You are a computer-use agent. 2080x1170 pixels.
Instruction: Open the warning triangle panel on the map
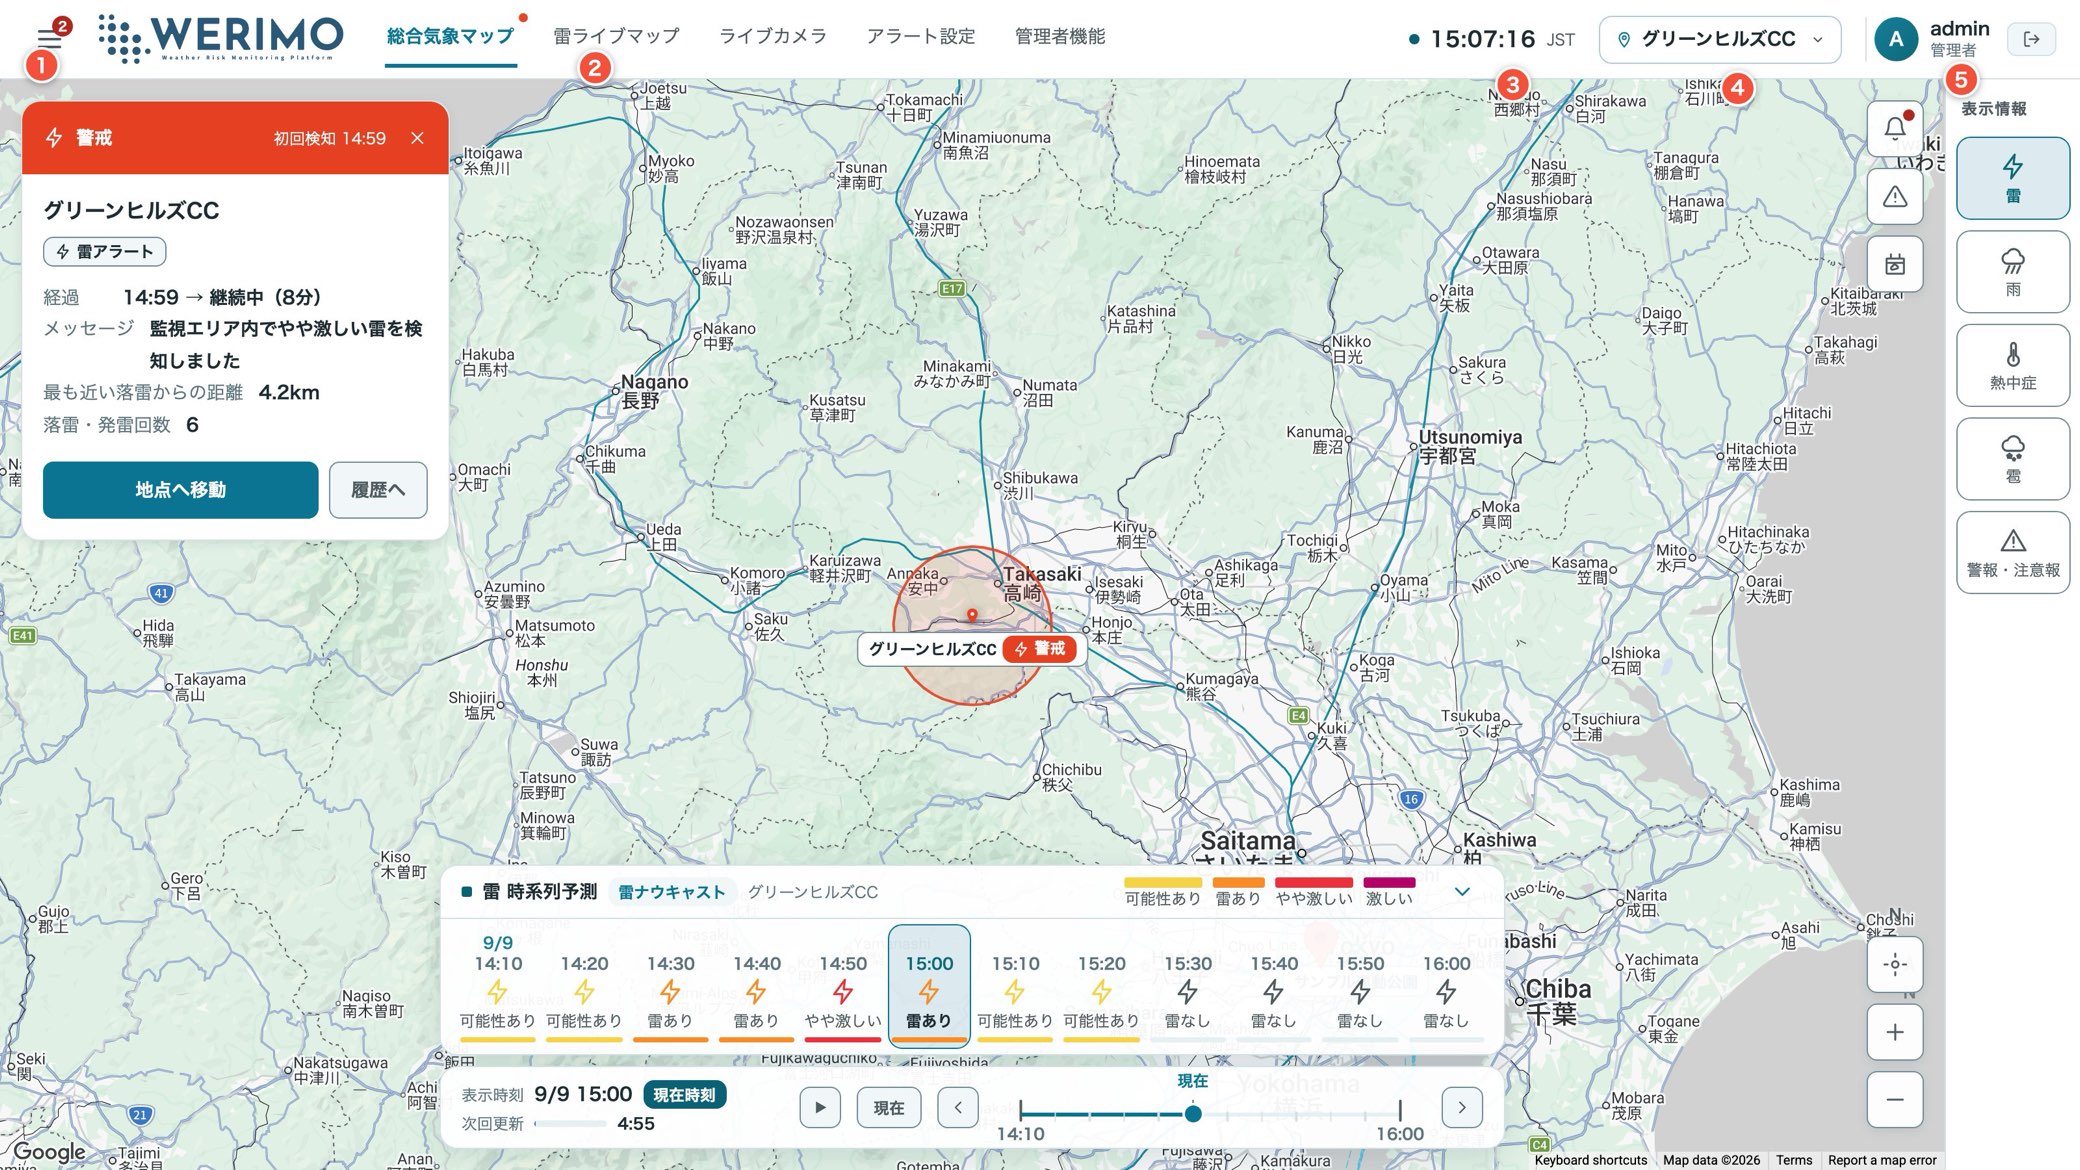click(1895, 196)
